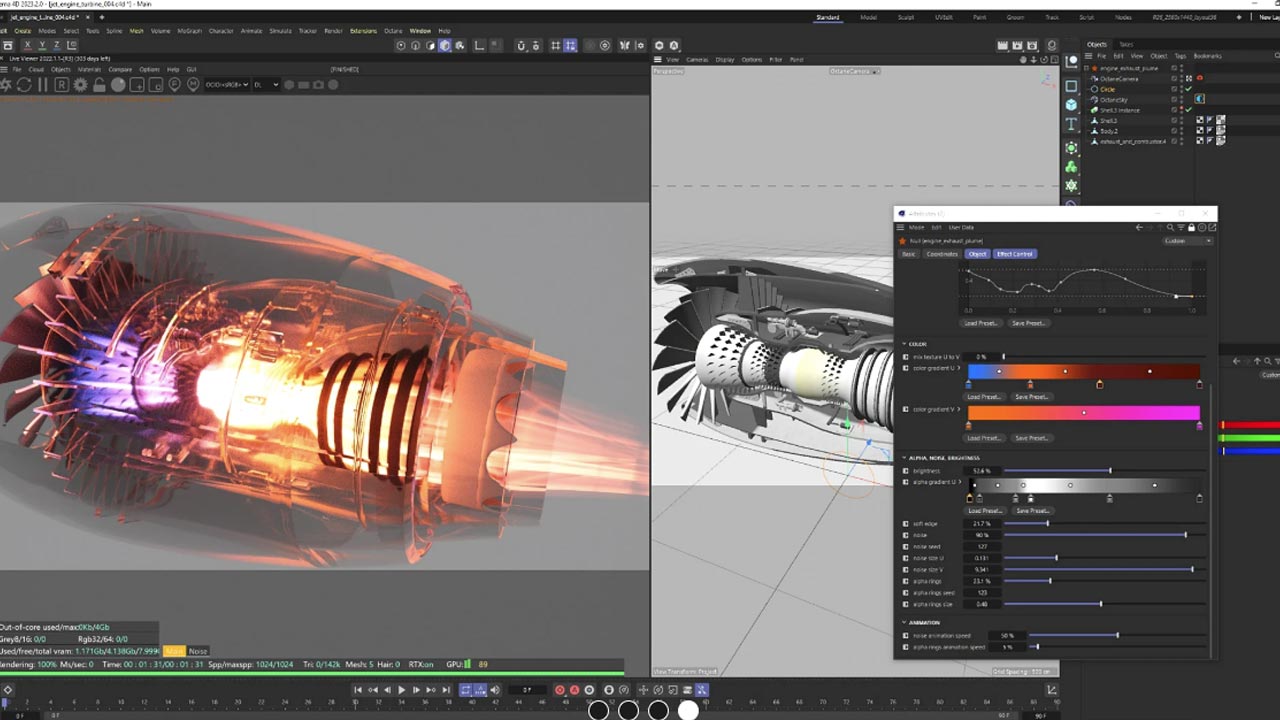Open the Custom dropdown in the Attributes panel
This screenshot has width=1280, height=720.
point(1187,241)
